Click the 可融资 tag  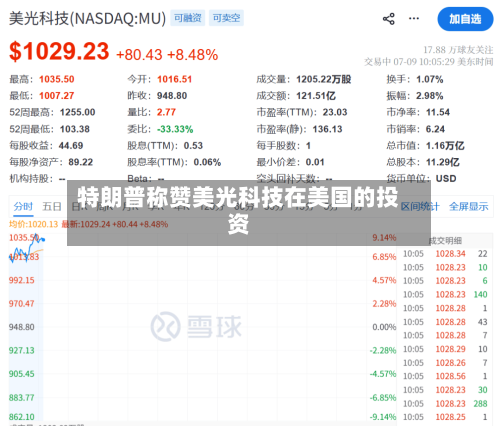point(188,18)
